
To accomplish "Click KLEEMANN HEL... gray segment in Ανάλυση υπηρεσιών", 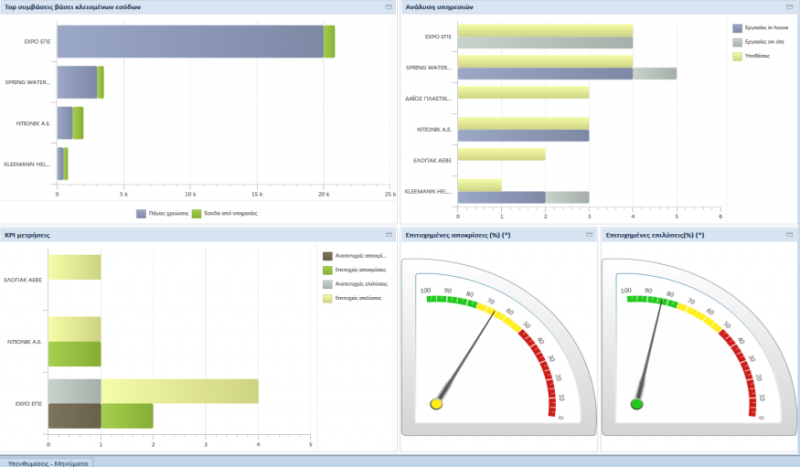I will 567,198.
